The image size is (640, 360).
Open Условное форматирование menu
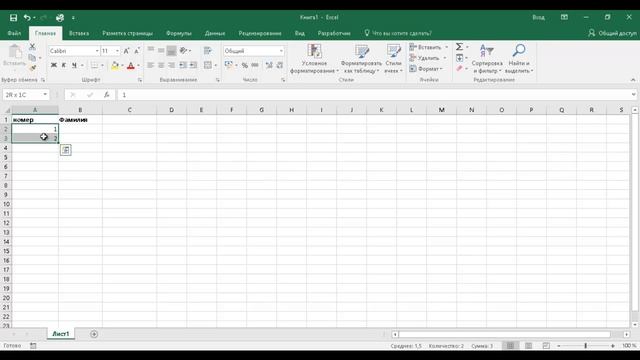click(314, 59)
